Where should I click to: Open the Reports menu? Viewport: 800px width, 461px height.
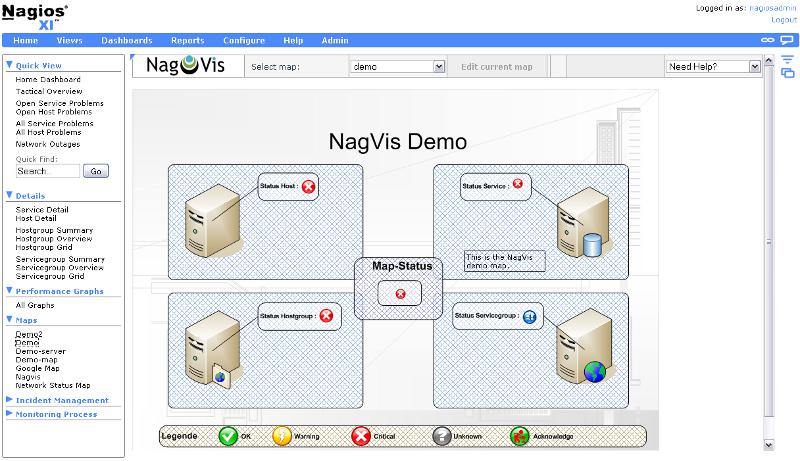188,40
